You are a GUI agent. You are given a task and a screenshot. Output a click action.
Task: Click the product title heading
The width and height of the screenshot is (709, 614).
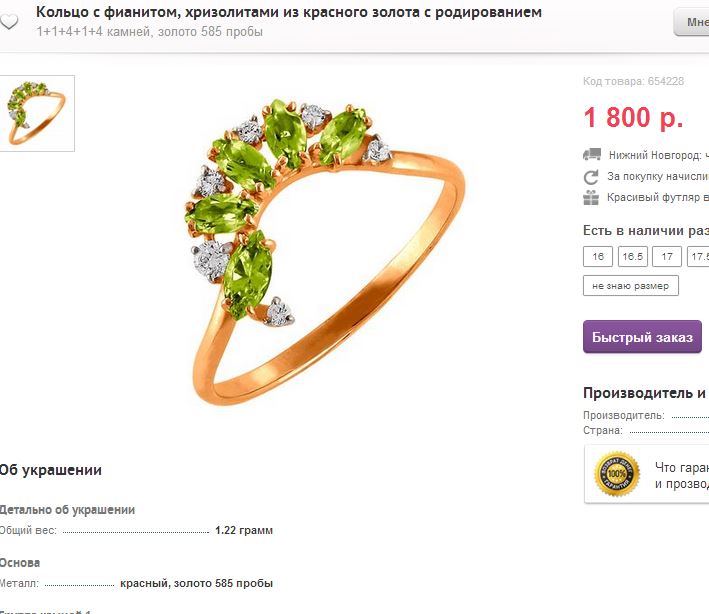pyautogui.click(x=288, y=12)
